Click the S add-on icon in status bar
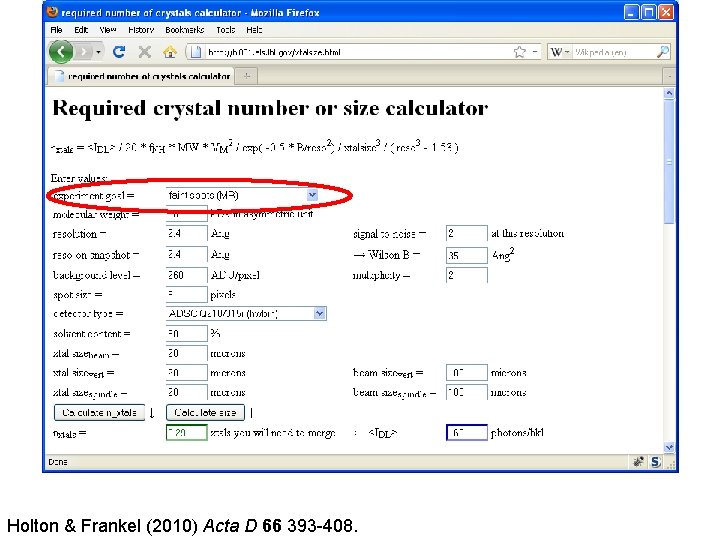This screenshot has height=540, width=720. pos(656,462)
